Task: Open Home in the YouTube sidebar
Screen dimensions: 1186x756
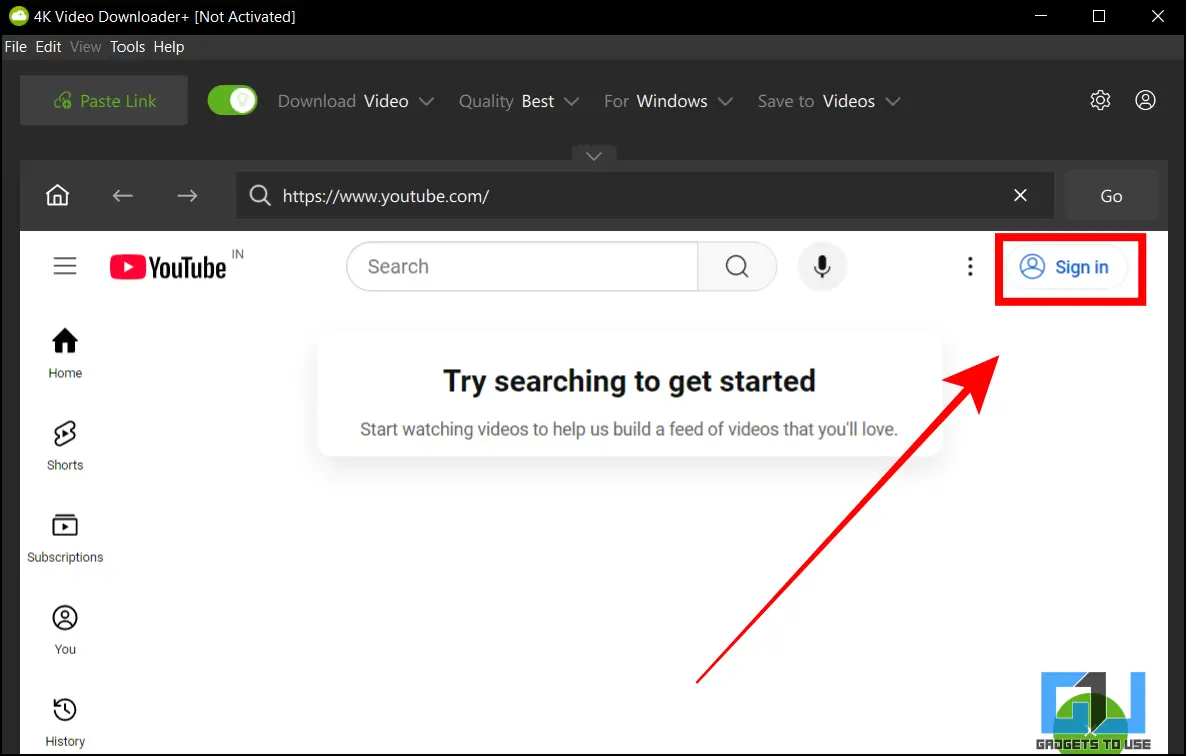Action: pos(65,354)
